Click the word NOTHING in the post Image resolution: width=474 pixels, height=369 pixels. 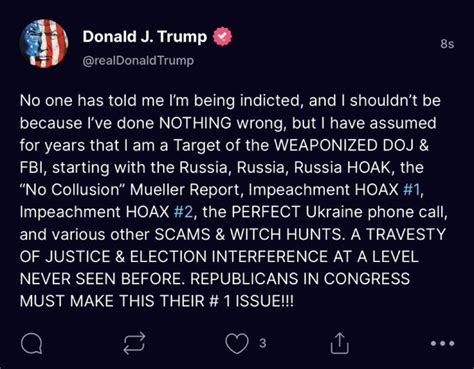point(195,123)
